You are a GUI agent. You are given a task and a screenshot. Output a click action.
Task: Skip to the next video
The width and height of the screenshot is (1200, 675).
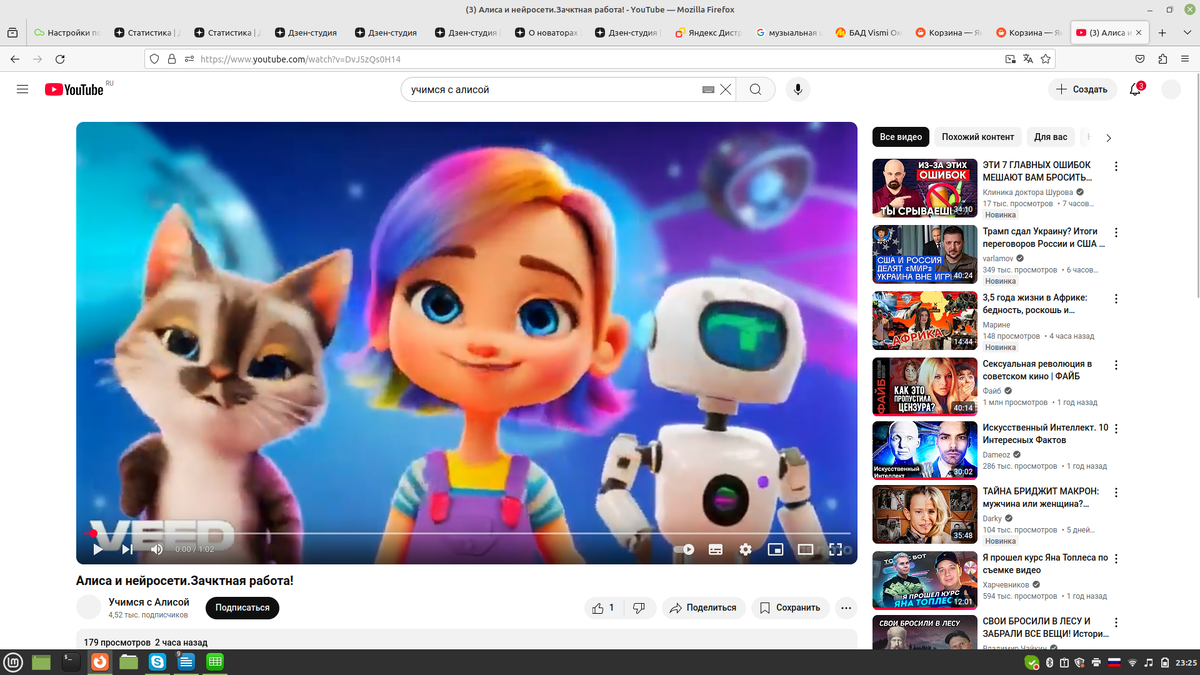(x=127, y=549)
